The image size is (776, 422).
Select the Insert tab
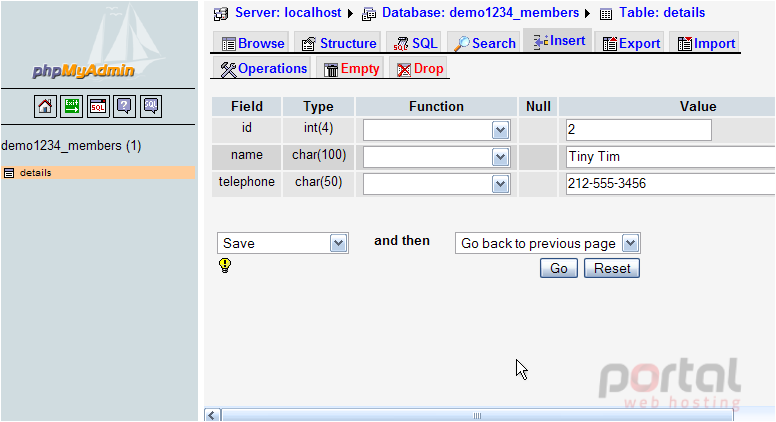point(559,41)
